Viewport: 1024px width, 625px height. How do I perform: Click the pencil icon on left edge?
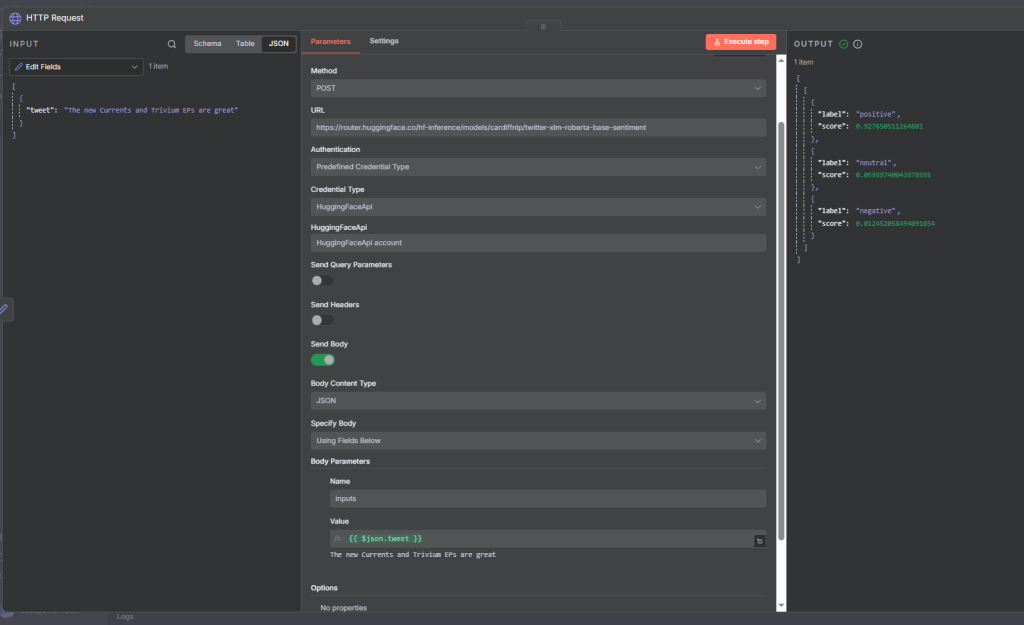click(x=4, y=310)
